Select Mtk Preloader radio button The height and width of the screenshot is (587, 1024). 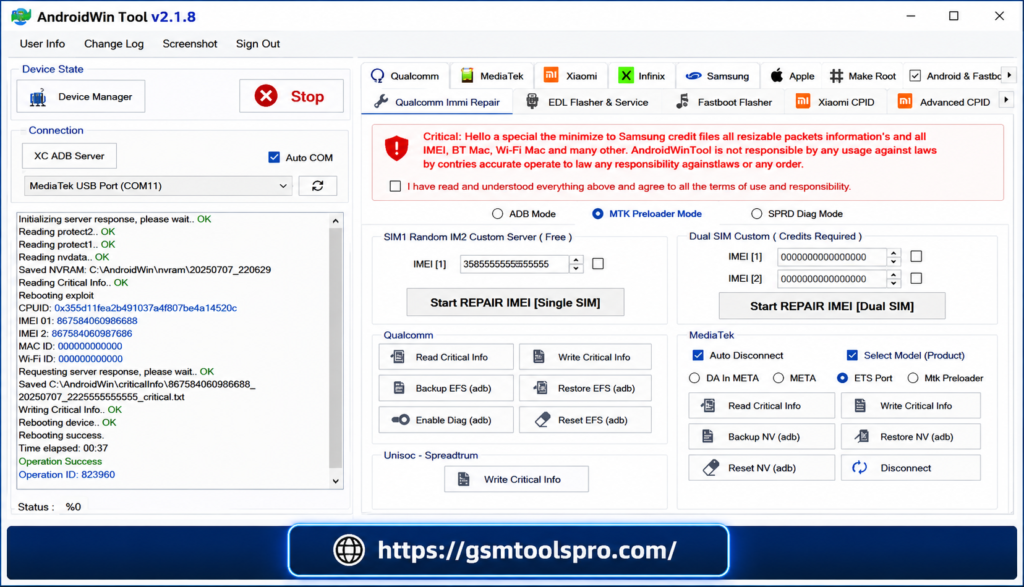point(913,378)
